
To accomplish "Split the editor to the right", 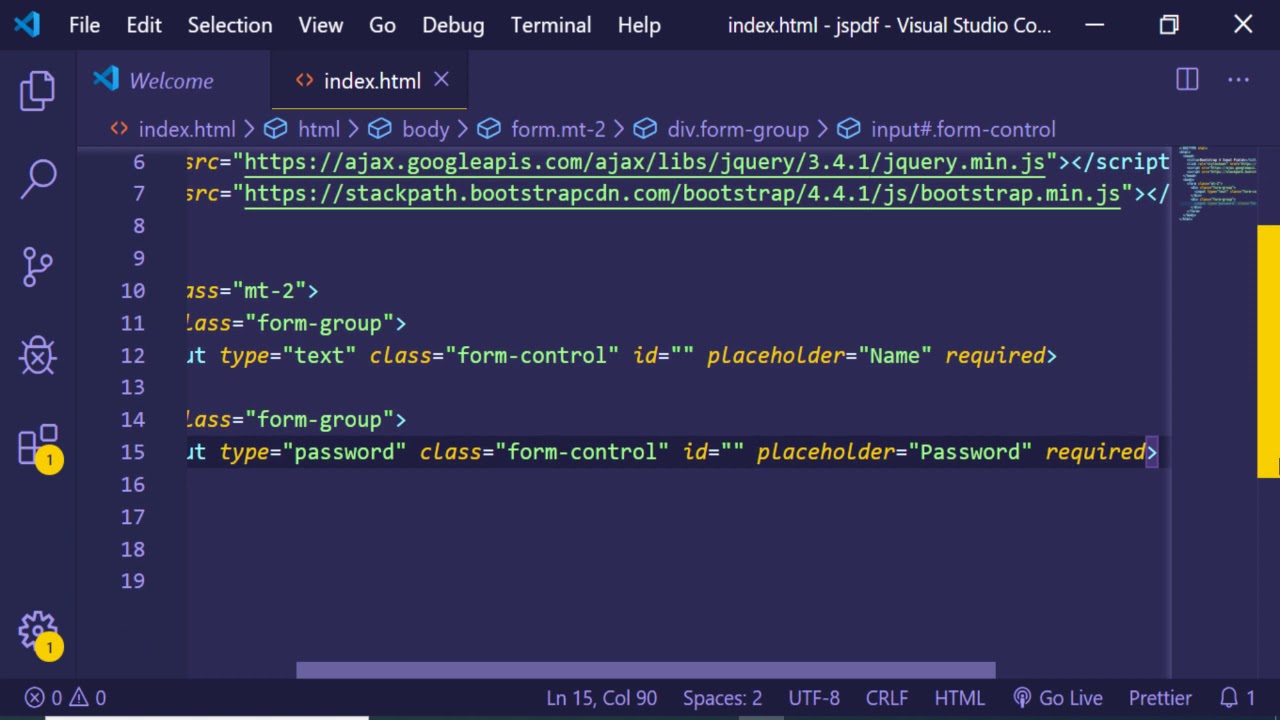I will (1187, 80).
